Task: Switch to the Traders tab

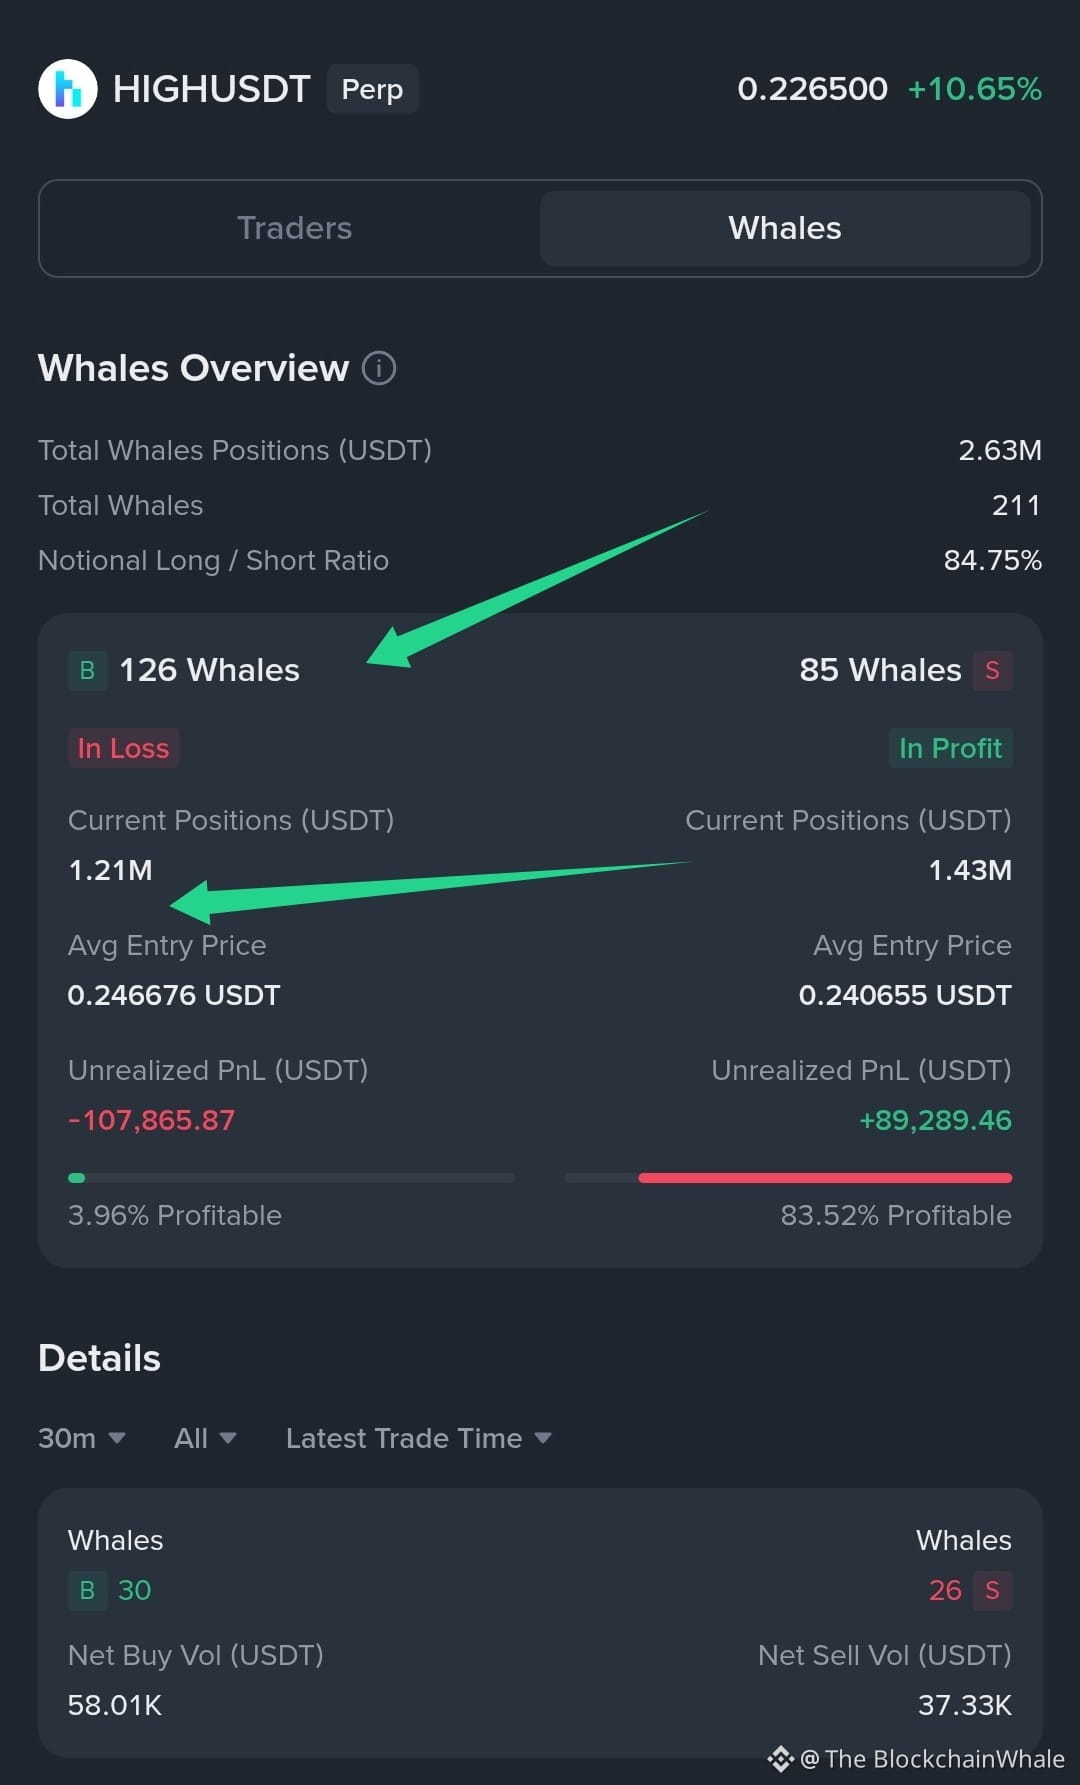Action: 294,228
